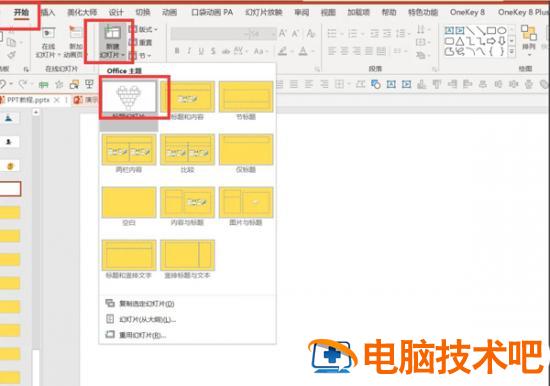Expand the 节 (Section) dropdown
The width and height of the screenshot is (550, 386).
pyautogui.click(x=140, y=55)
